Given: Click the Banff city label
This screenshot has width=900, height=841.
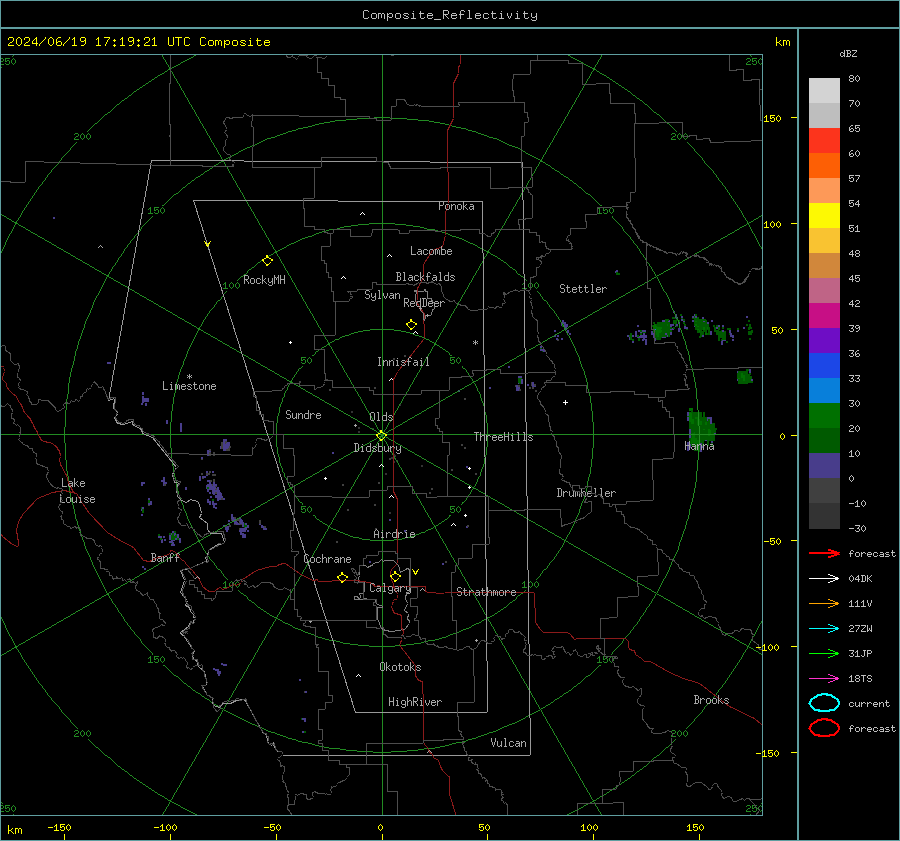Looking at the screenshot, I should [165, 557].
